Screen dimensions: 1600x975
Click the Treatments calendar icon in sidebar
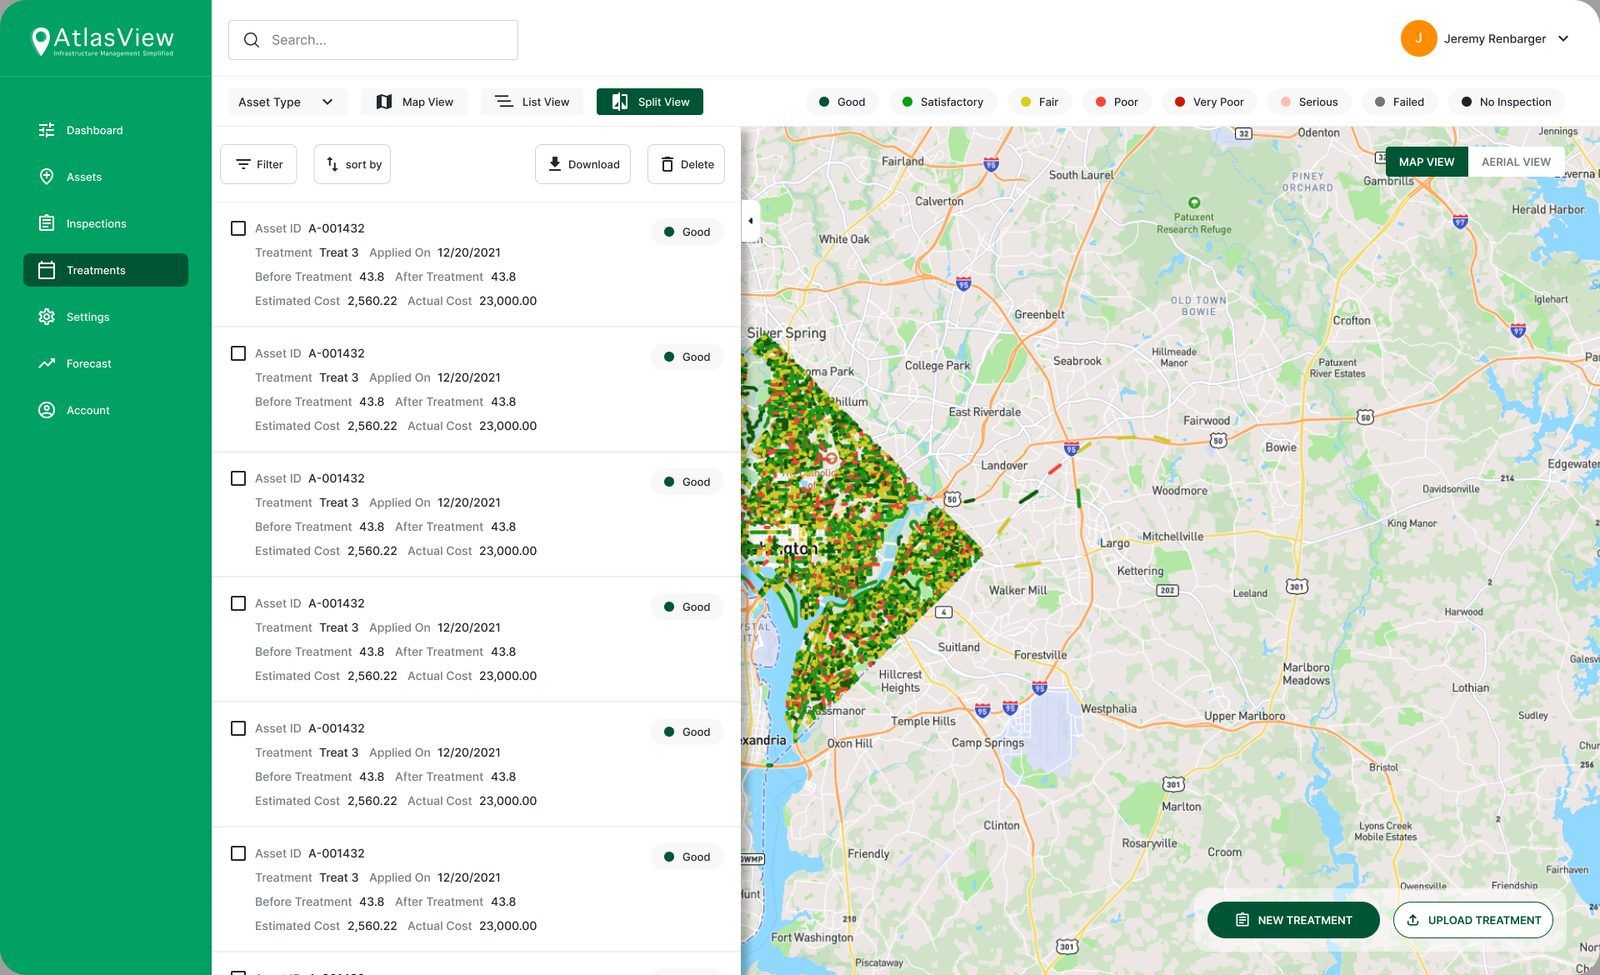coord(46,270)
